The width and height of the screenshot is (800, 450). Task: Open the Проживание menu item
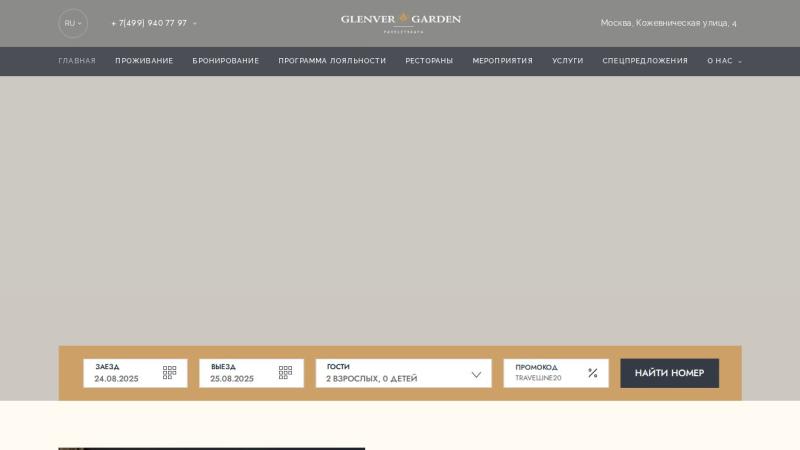(x=144, y=61)
